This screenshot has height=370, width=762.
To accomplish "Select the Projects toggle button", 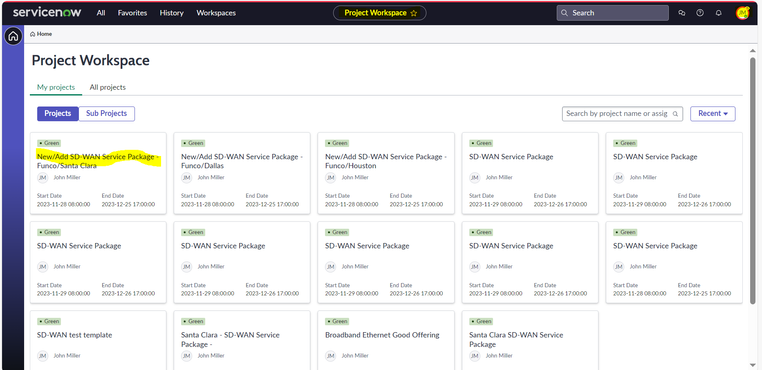I will 58,113.
